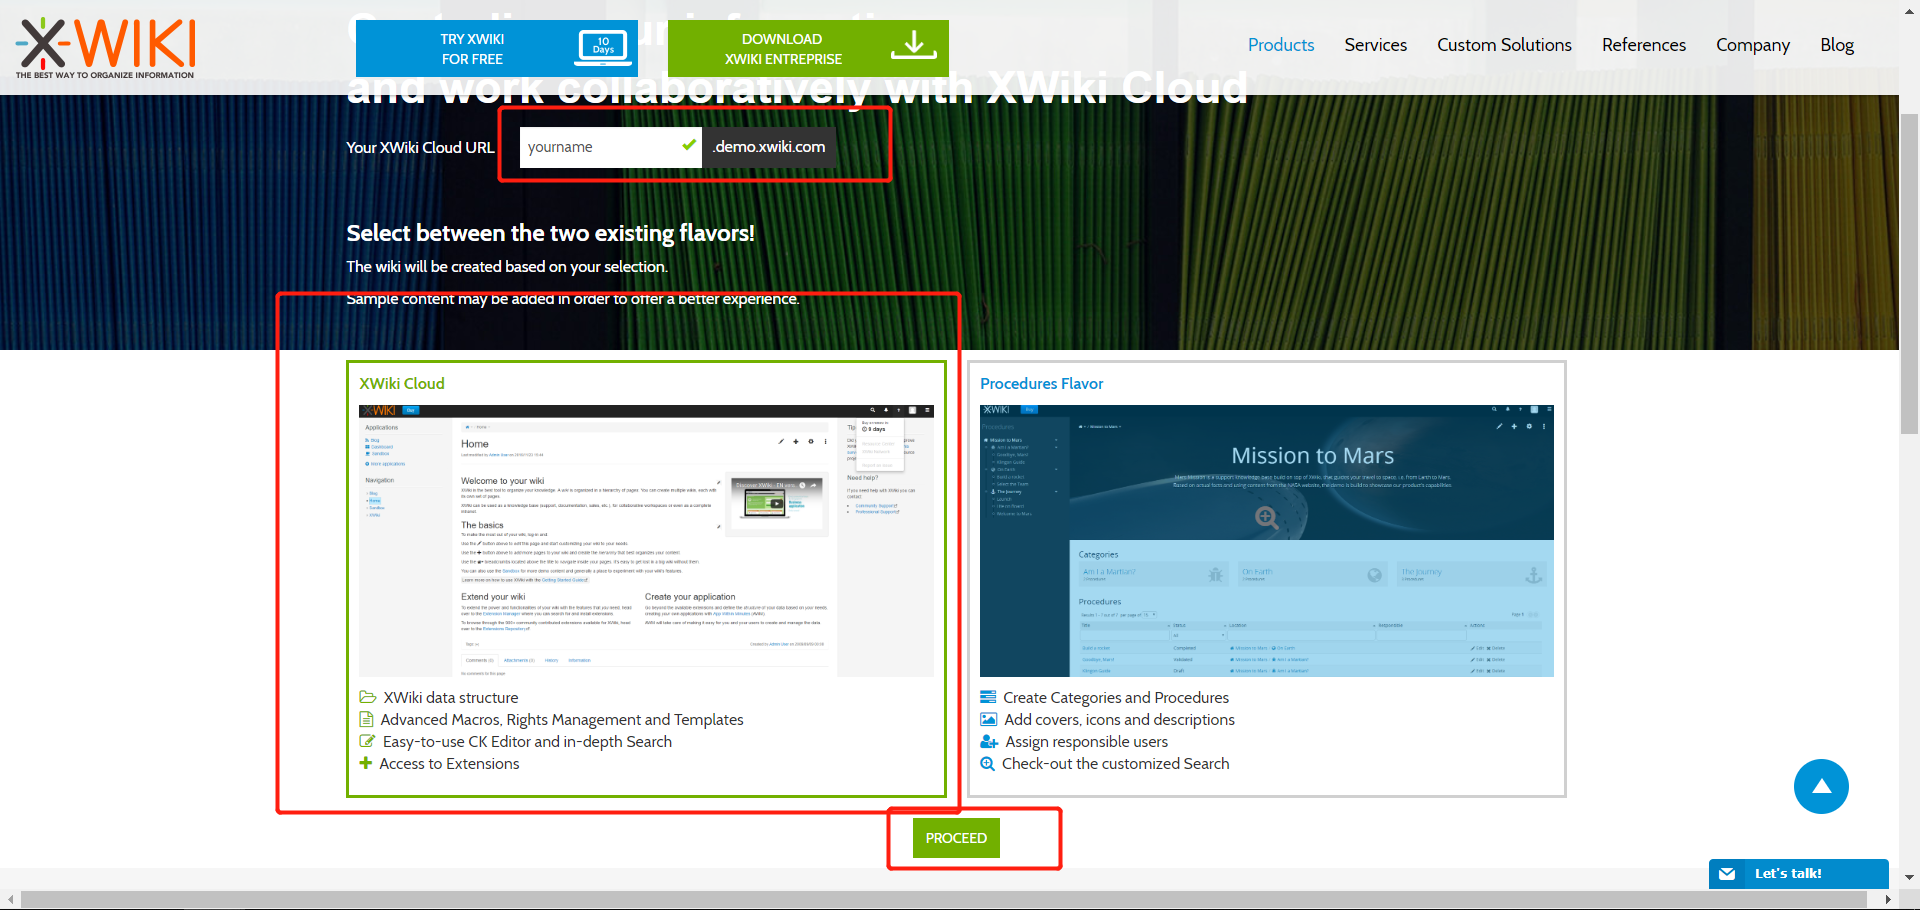
Task: Click folder icon beside XWiki data structure
Action: click(367, 697)
